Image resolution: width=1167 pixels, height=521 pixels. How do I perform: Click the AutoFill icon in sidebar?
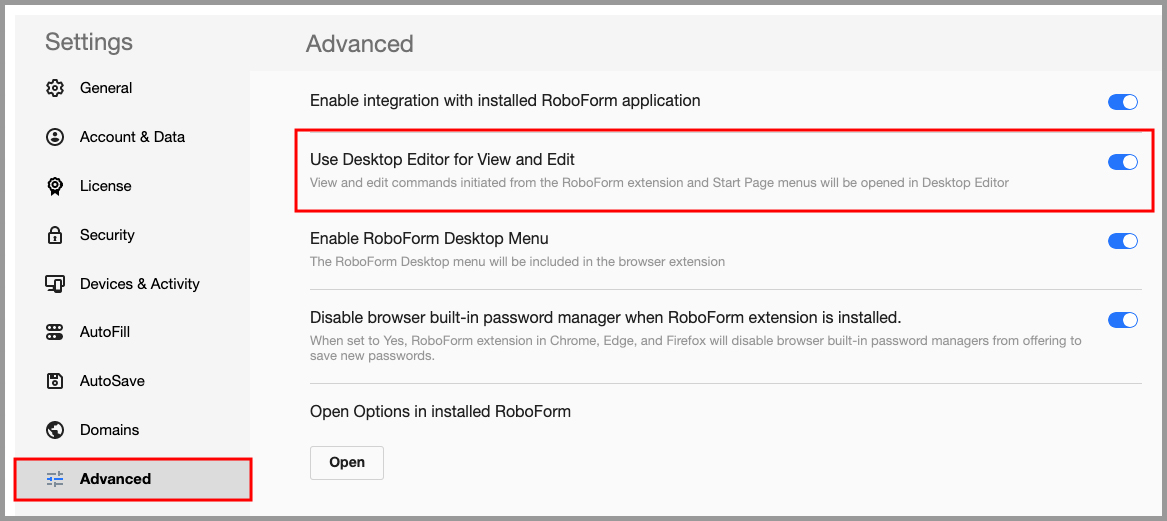coord(55,332)
